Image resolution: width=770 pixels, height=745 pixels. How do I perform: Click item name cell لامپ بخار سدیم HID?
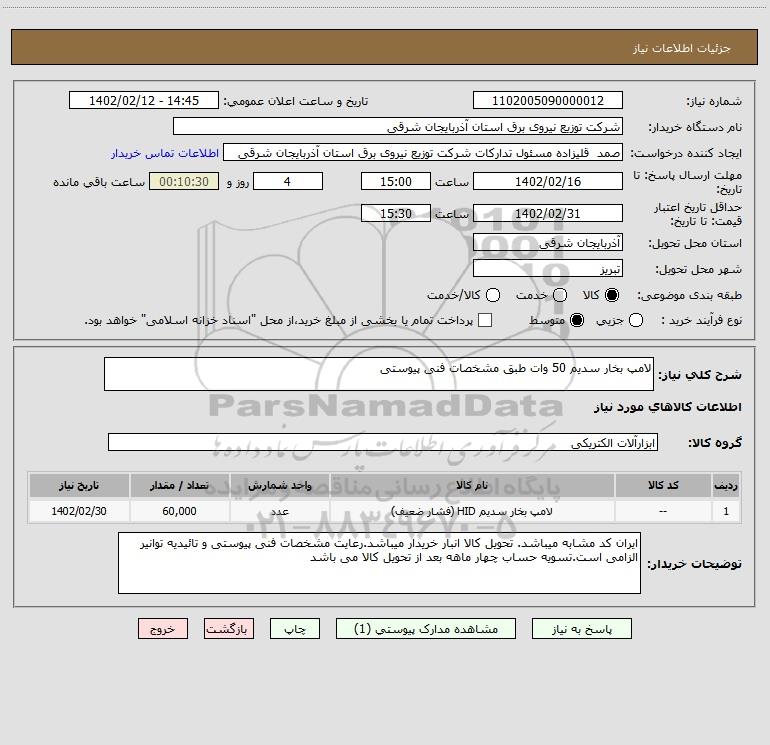[x=472, y=511]
